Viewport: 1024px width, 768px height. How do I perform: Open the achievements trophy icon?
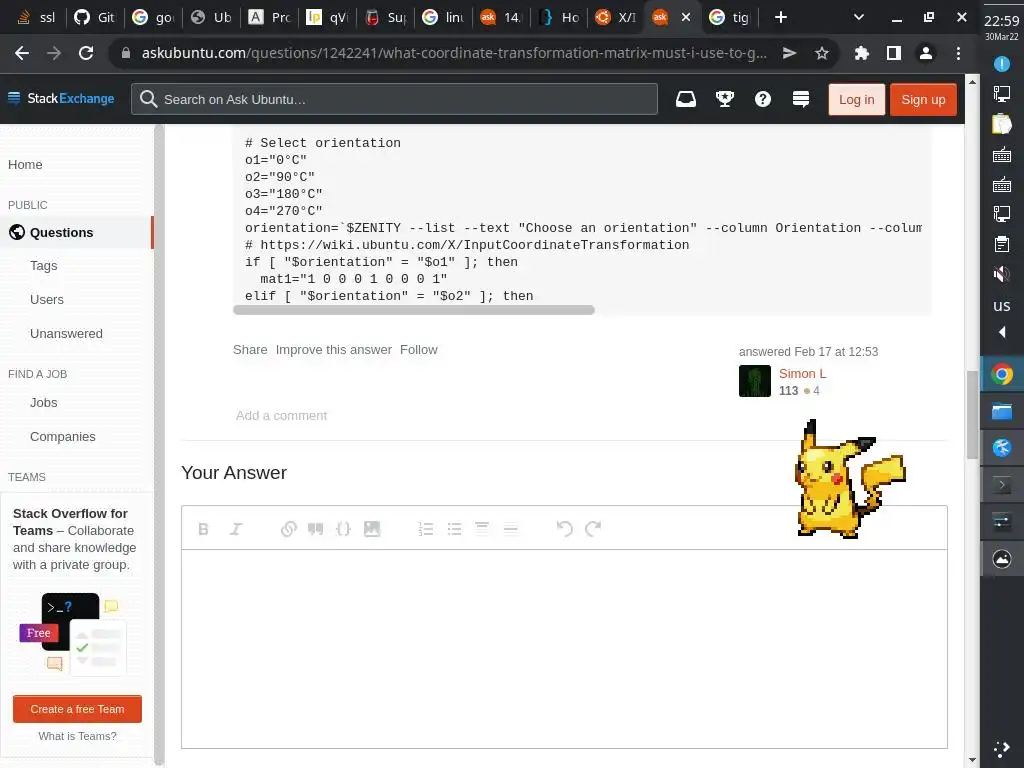pos(725,99)
